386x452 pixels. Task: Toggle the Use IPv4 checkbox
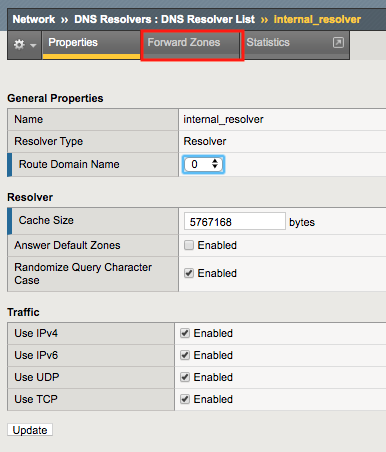(x=185, y=333)
